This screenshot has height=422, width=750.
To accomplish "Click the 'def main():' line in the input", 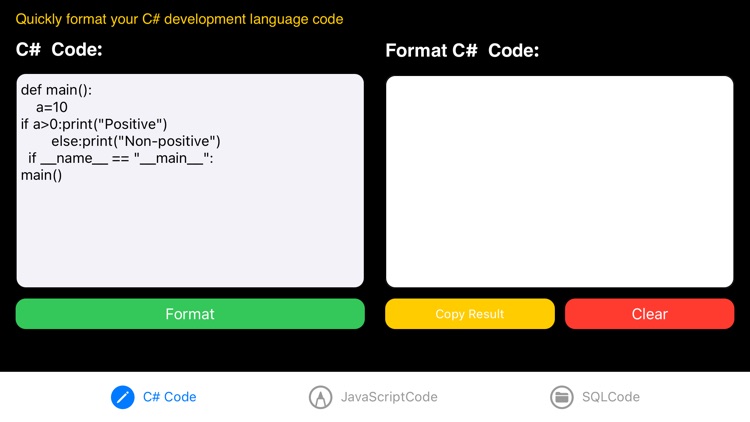I will 56,90.
